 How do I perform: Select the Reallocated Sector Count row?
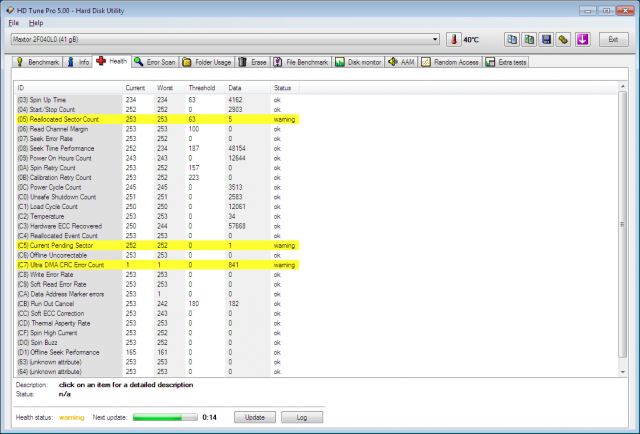point(60,118)
